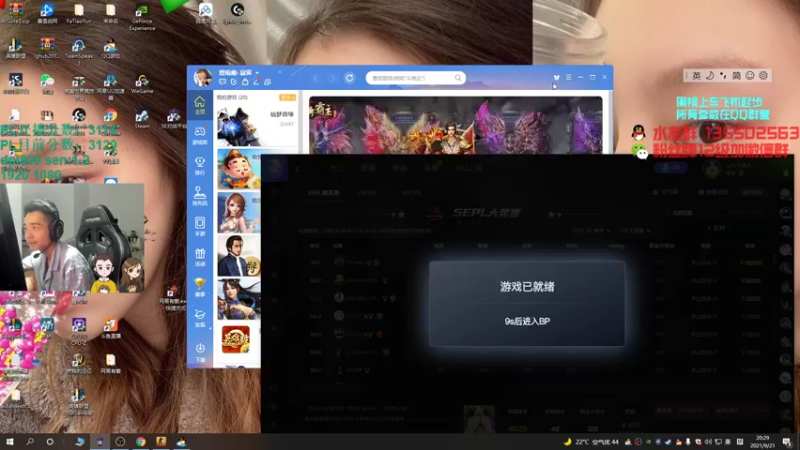This screenshot has height=450, width=800.
Task: Open the notification center in the system tray
Action: pos(787,442)
